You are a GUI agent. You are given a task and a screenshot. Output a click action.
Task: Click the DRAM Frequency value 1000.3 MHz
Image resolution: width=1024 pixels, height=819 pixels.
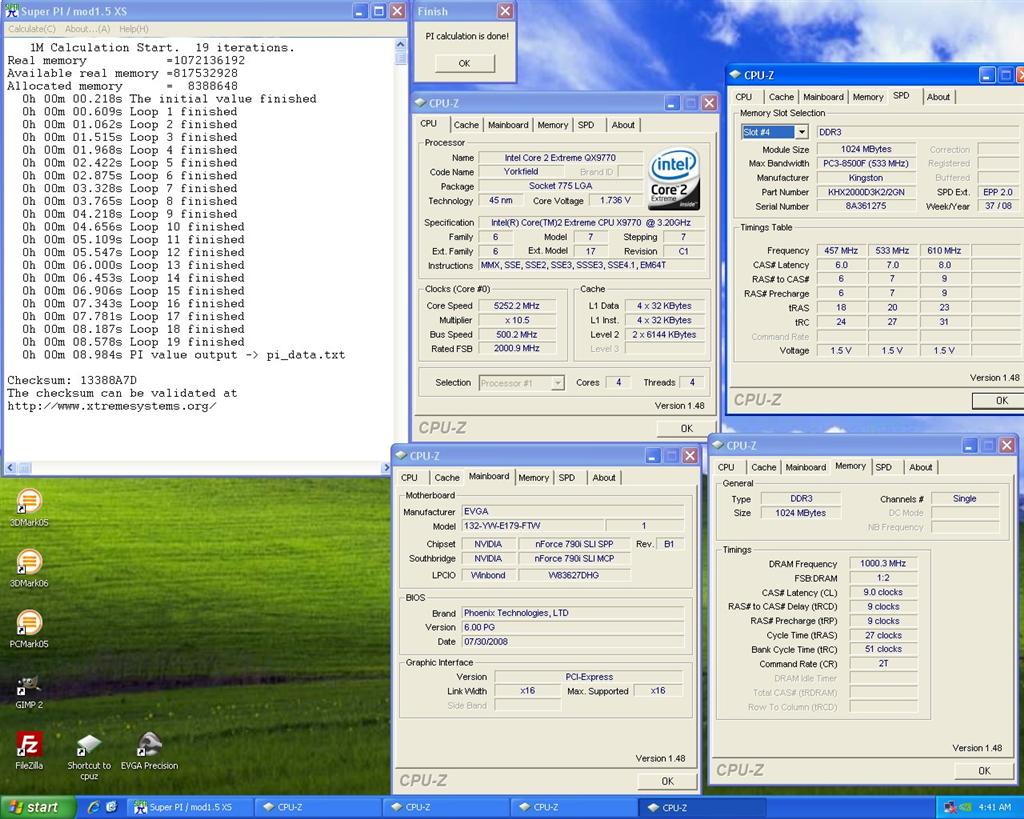tap(883, 563)
